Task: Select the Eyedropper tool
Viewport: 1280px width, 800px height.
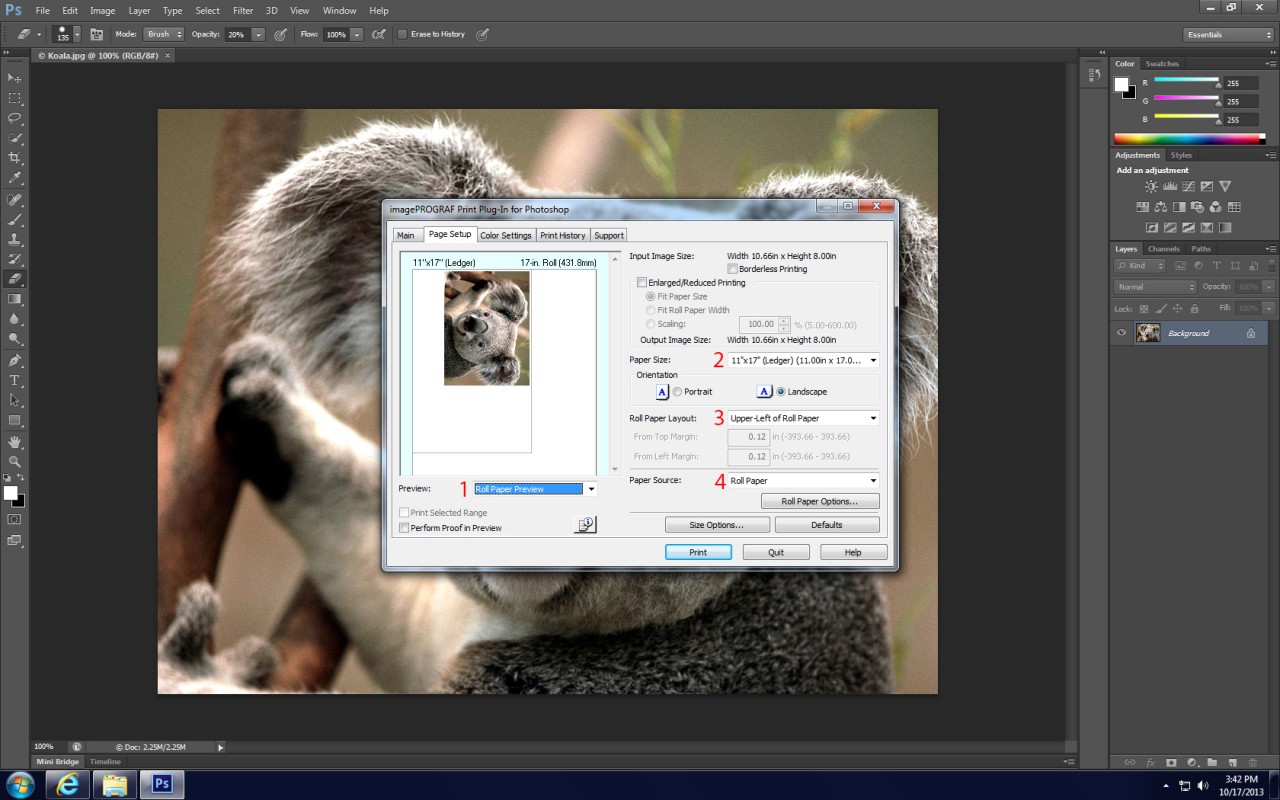Action: (x=15, y=178)
